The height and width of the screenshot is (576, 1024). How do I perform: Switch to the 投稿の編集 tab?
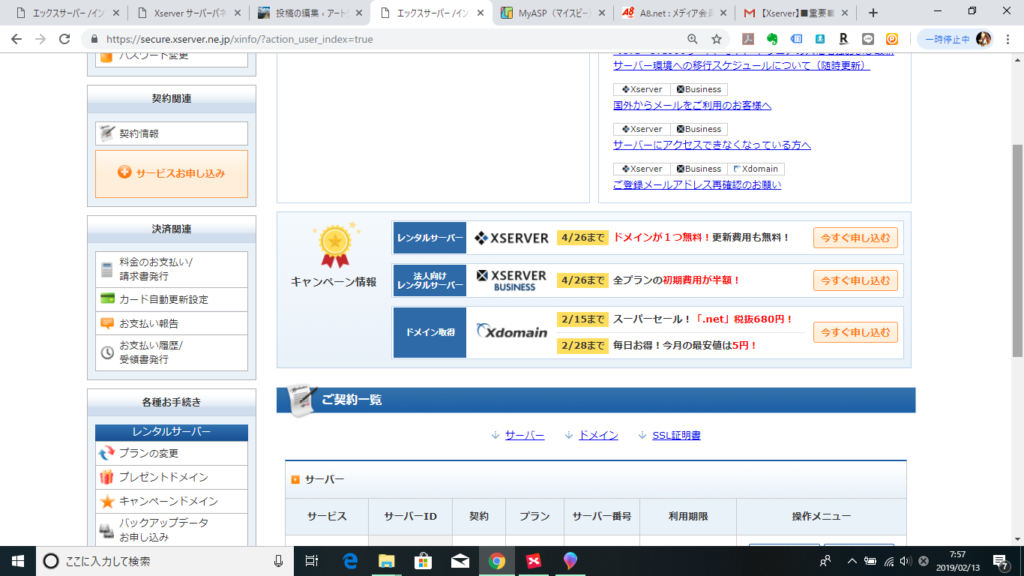coord(311,13)
